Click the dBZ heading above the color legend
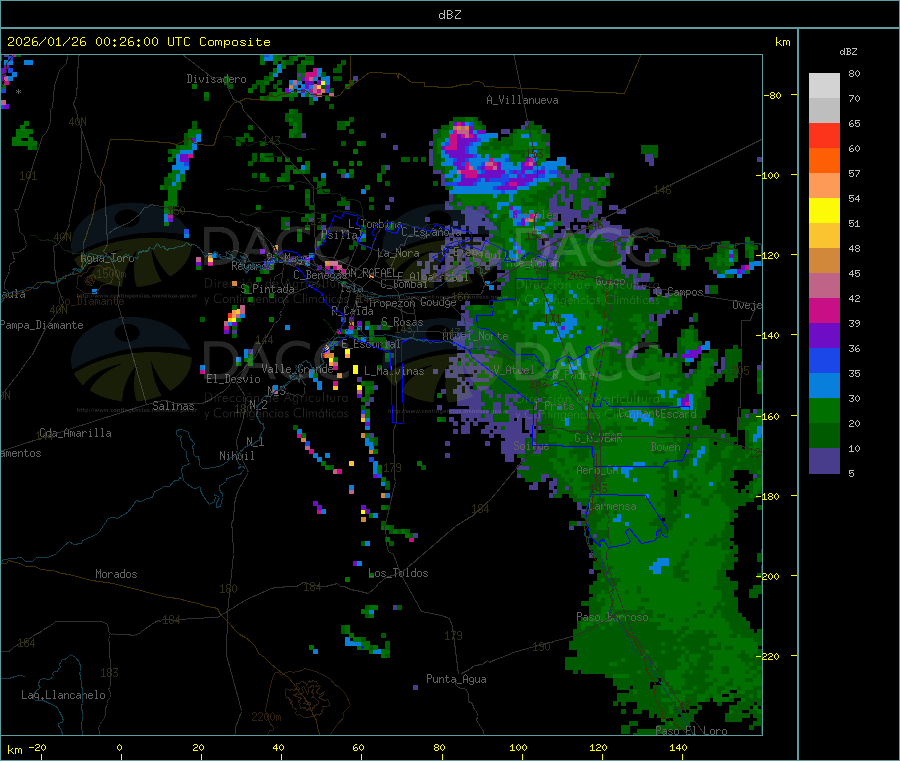This screenshot has height=761, width=900. click(848, 52)
